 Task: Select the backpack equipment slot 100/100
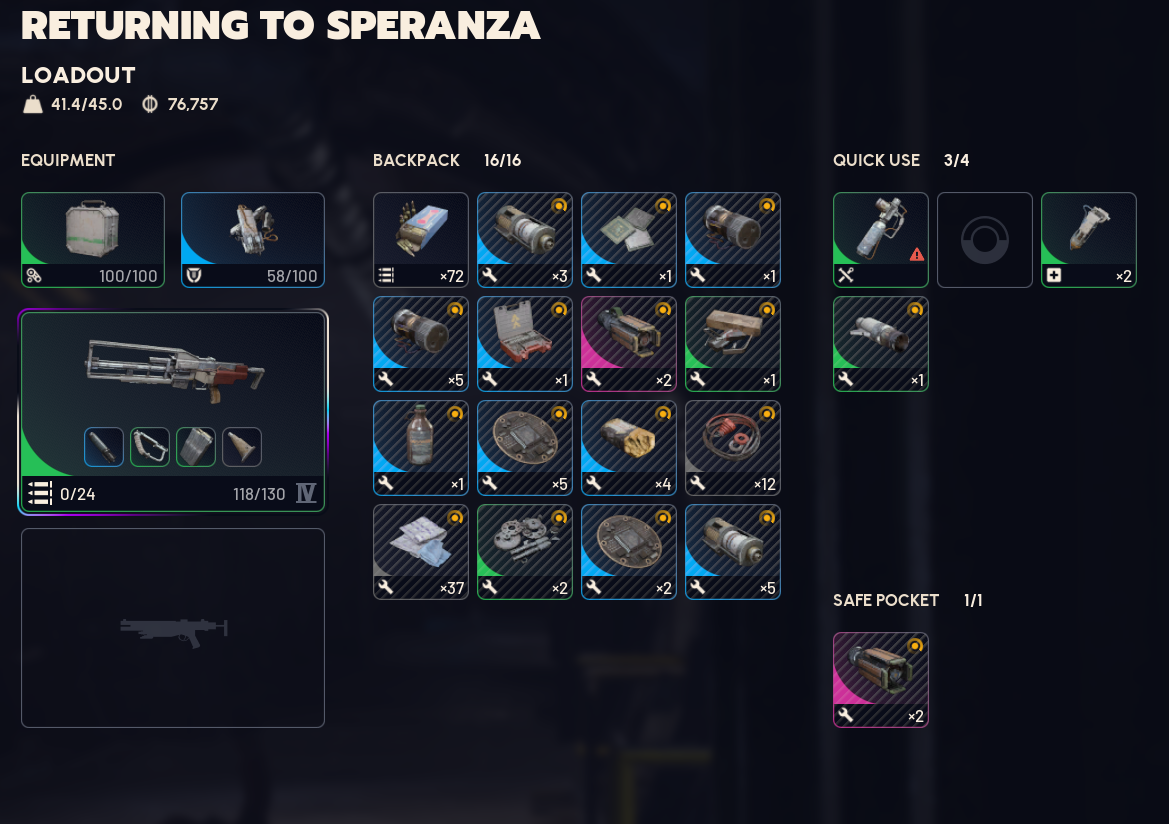pos(93,239)
